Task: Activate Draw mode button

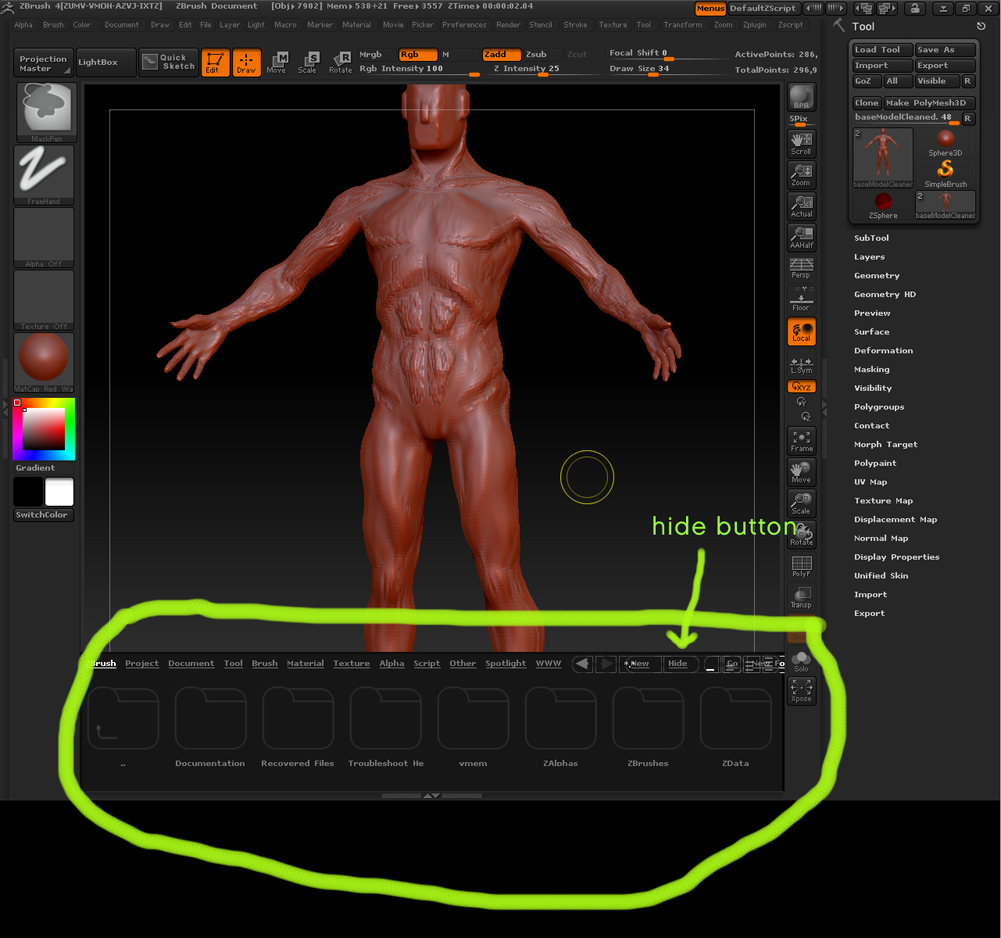Action: point(246,62)
